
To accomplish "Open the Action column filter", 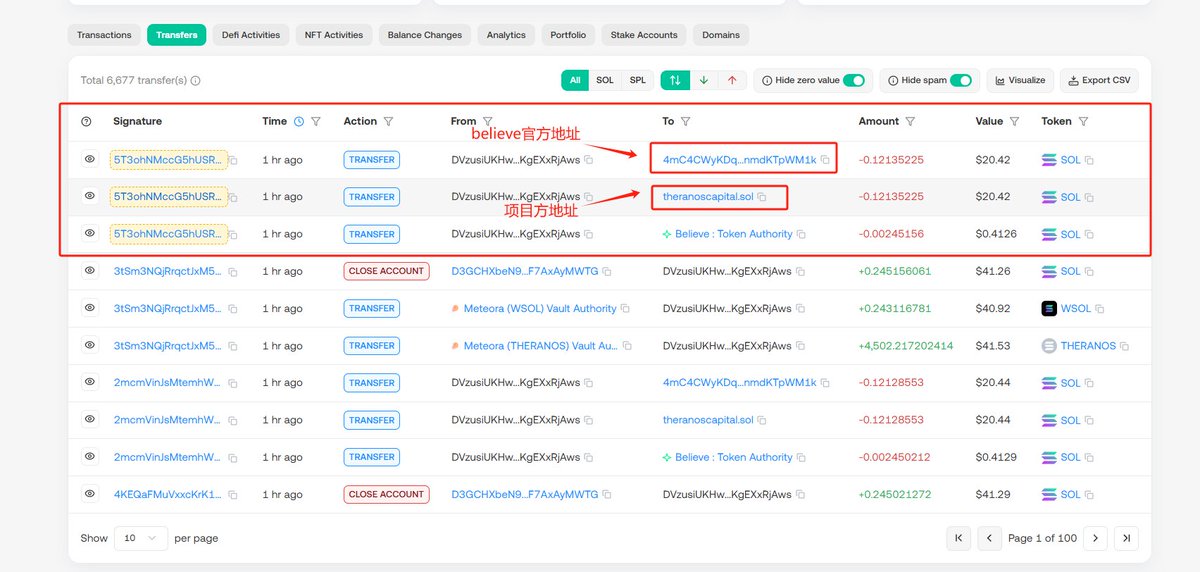I will [x=388, y=122].
